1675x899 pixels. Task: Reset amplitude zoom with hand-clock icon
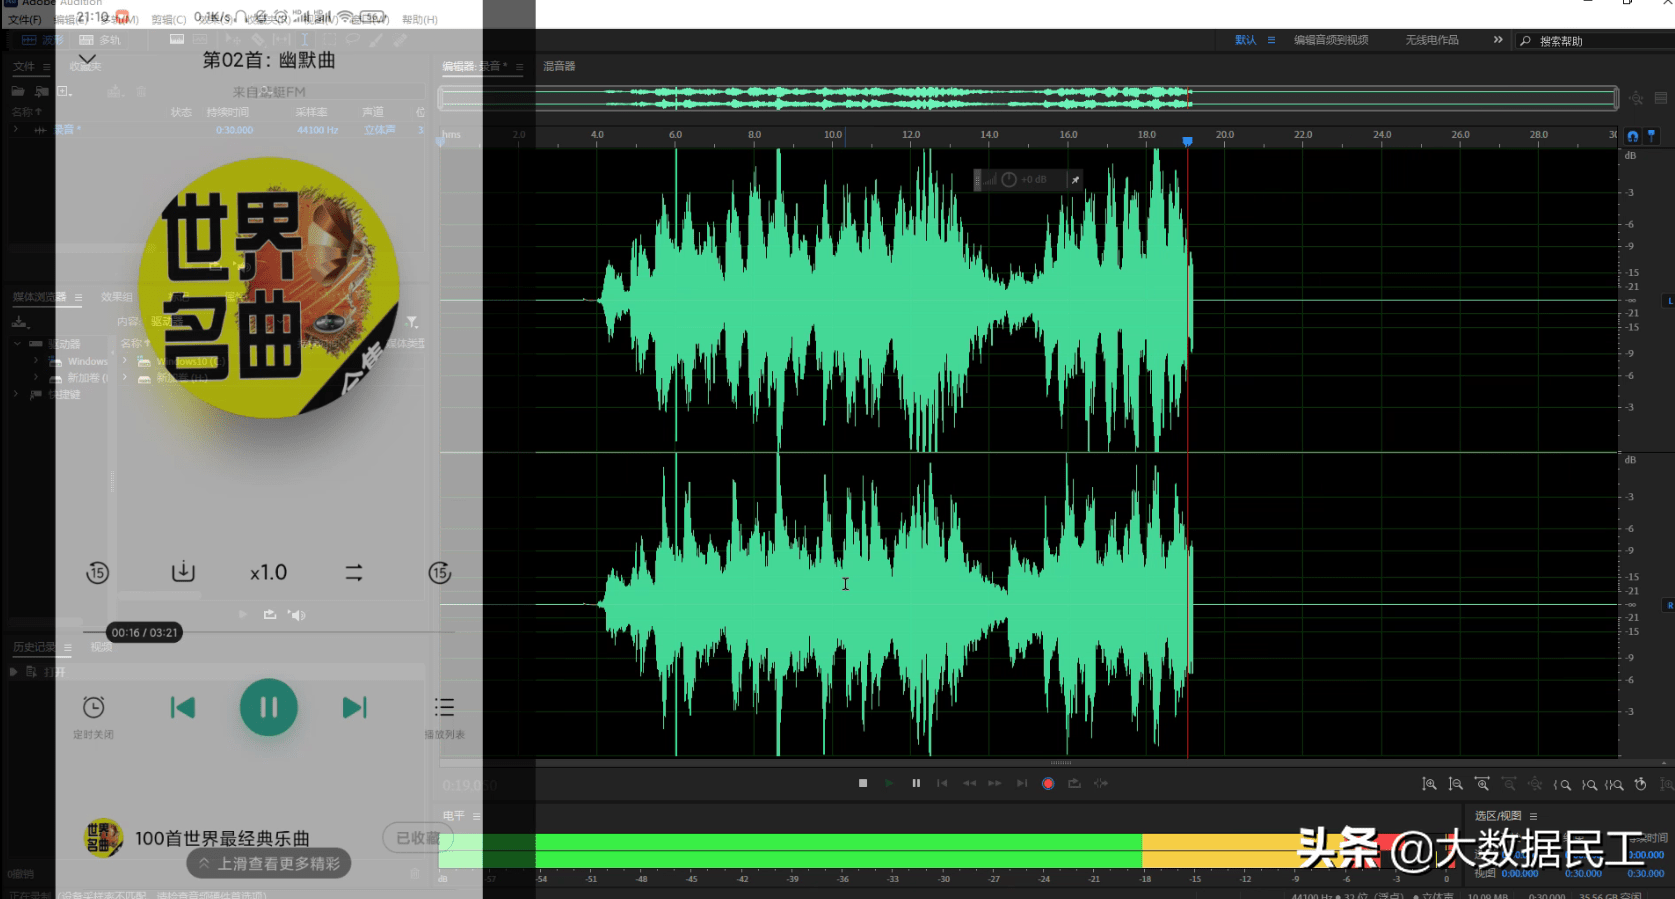point(1640,784)
